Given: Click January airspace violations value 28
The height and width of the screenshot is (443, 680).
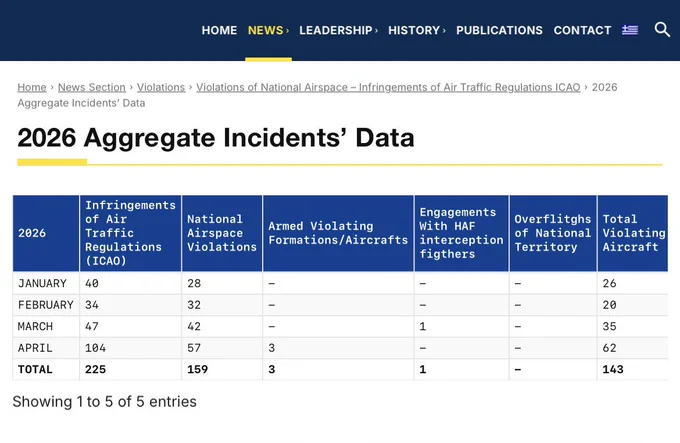Looking at the screenshot, I should tap(194, 283).
